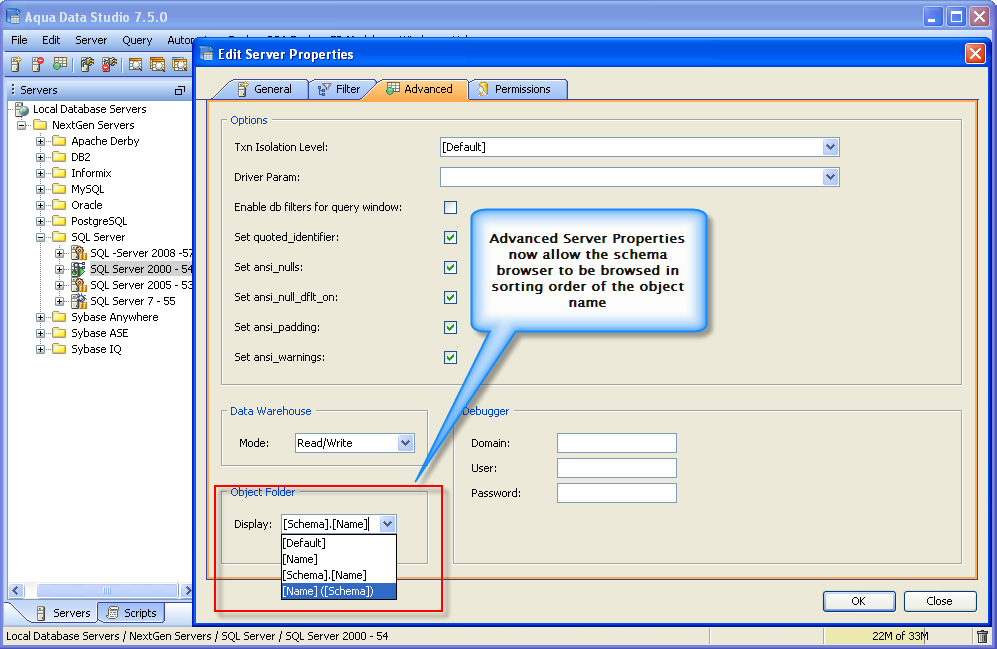Click the disconnect server plug icon with minus
This screenshot has width=997, height=649.
[x=109, y=64]
